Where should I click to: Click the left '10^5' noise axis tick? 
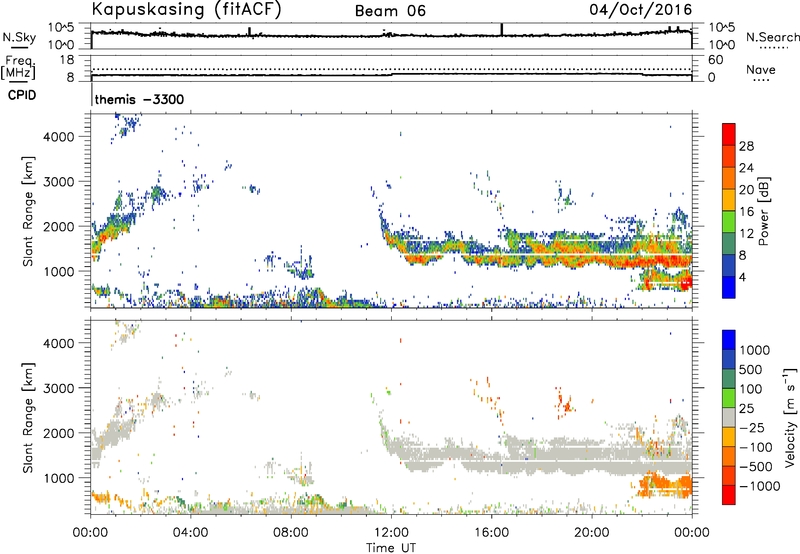[x=61, y=28]
